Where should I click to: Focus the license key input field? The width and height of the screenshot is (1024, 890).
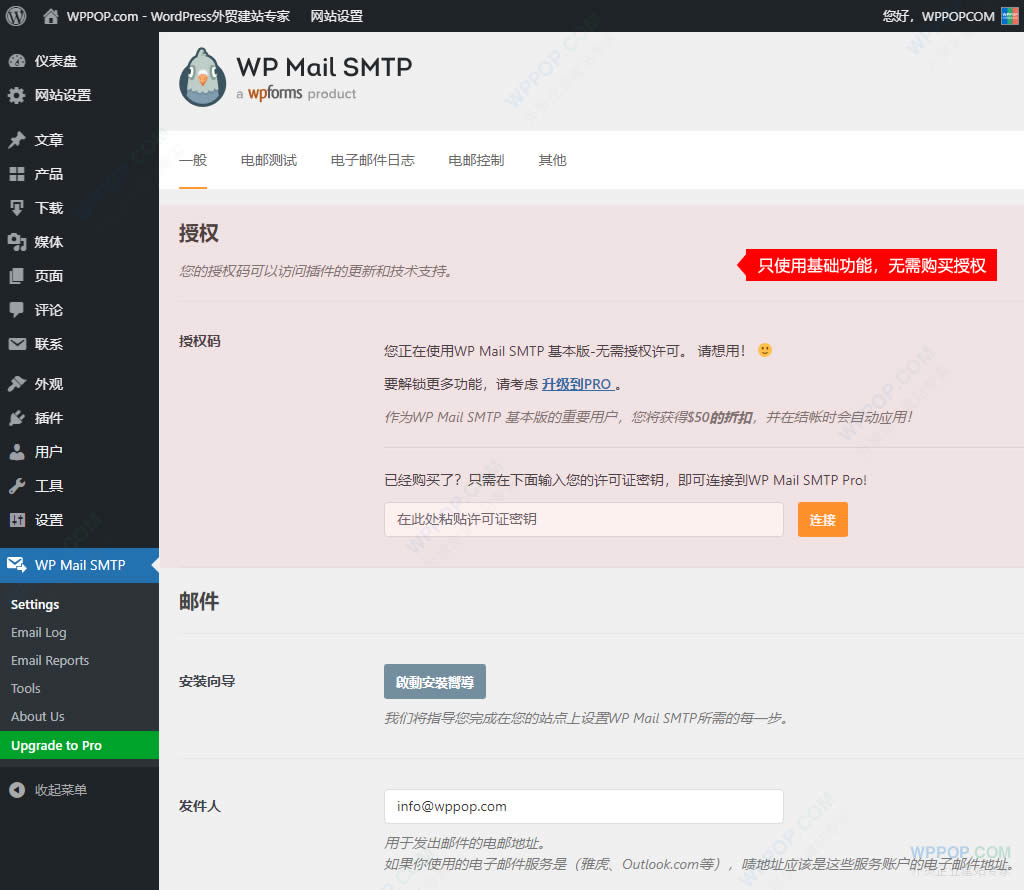pyautogui.click(x=583, y=520)
